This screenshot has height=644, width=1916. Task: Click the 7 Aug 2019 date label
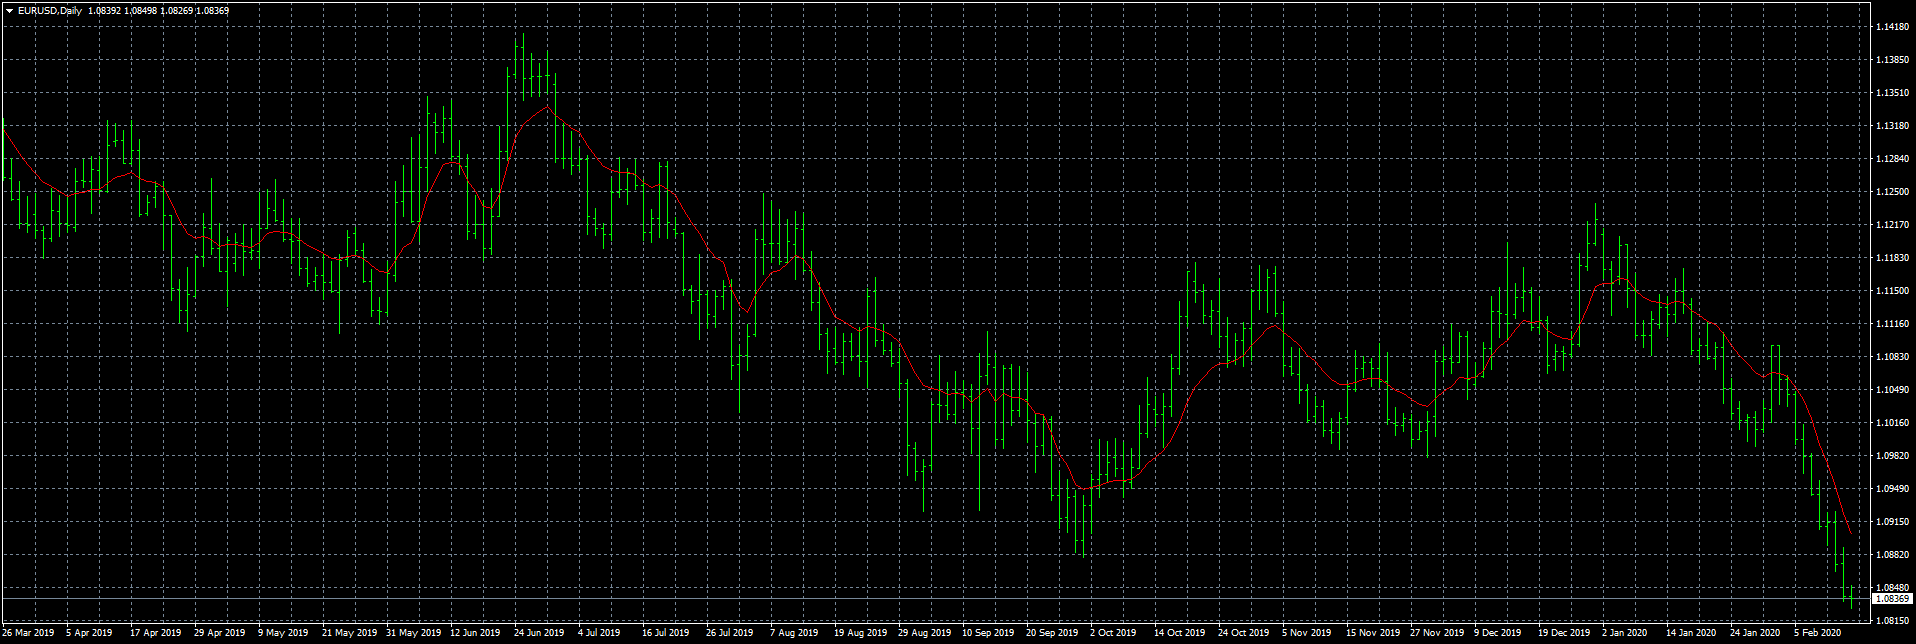coord(794,633)
